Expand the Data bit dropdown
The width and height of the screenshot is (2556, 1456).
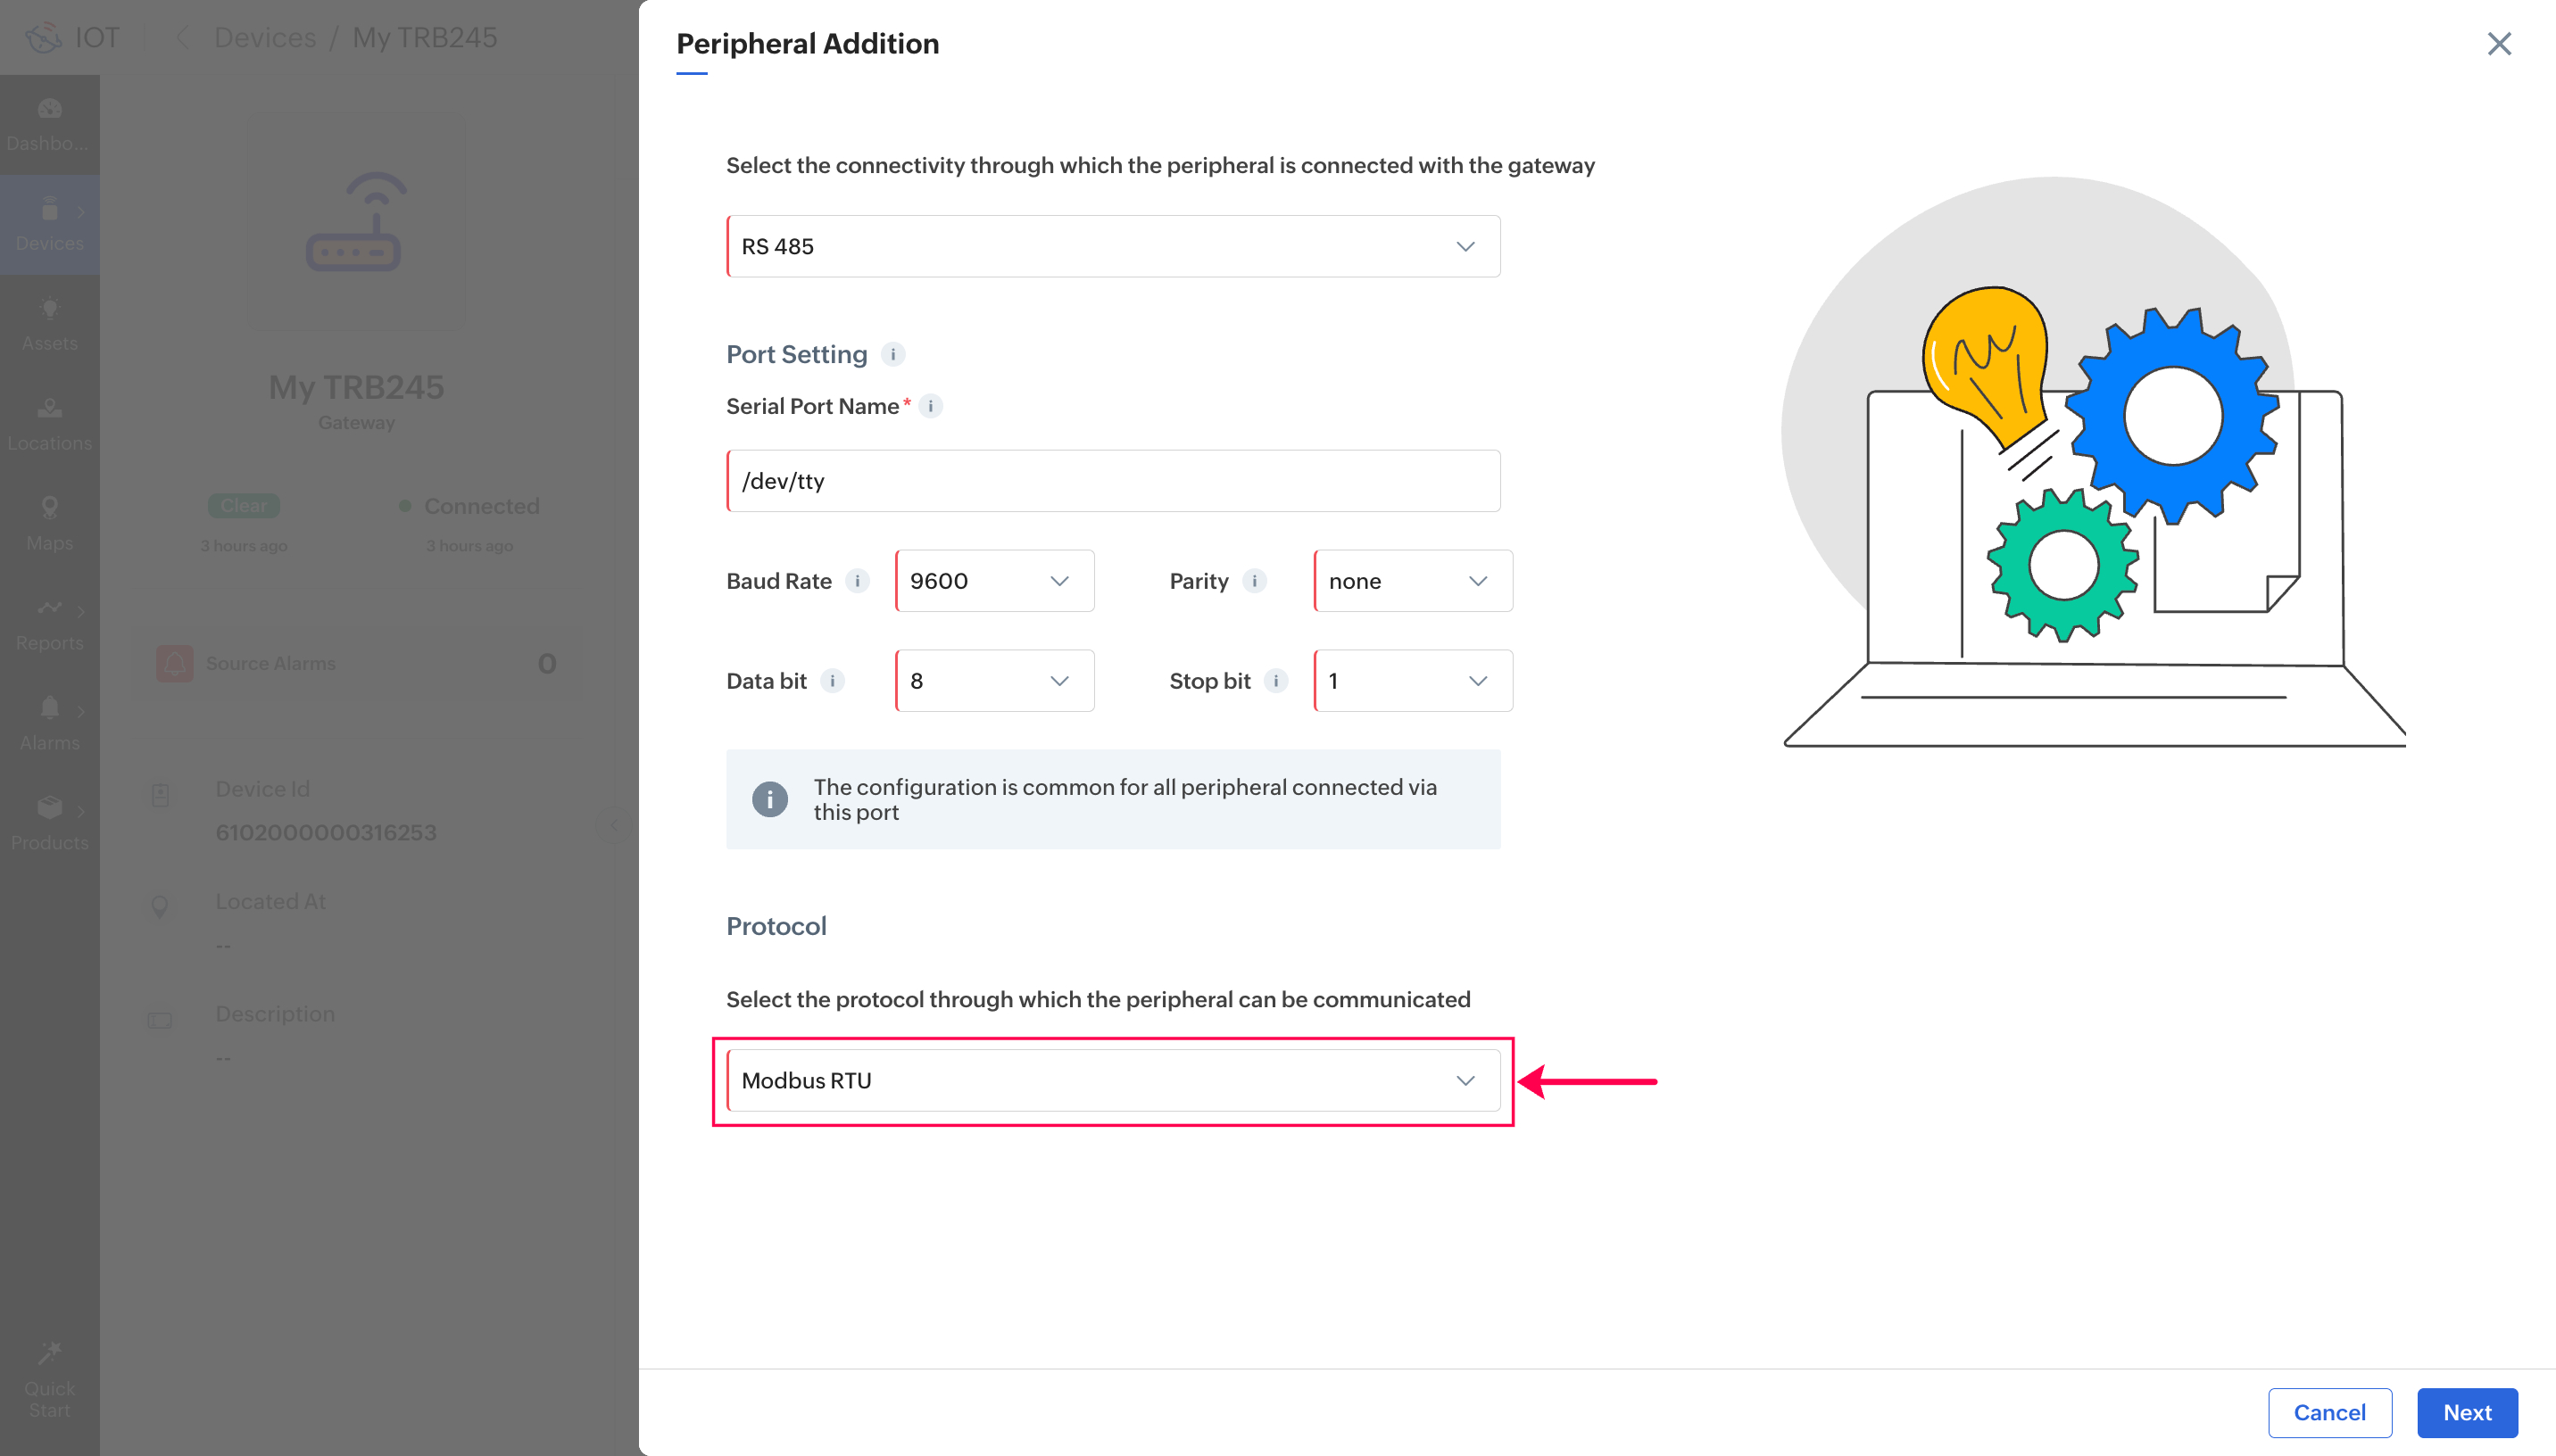[x=994, y=681]
